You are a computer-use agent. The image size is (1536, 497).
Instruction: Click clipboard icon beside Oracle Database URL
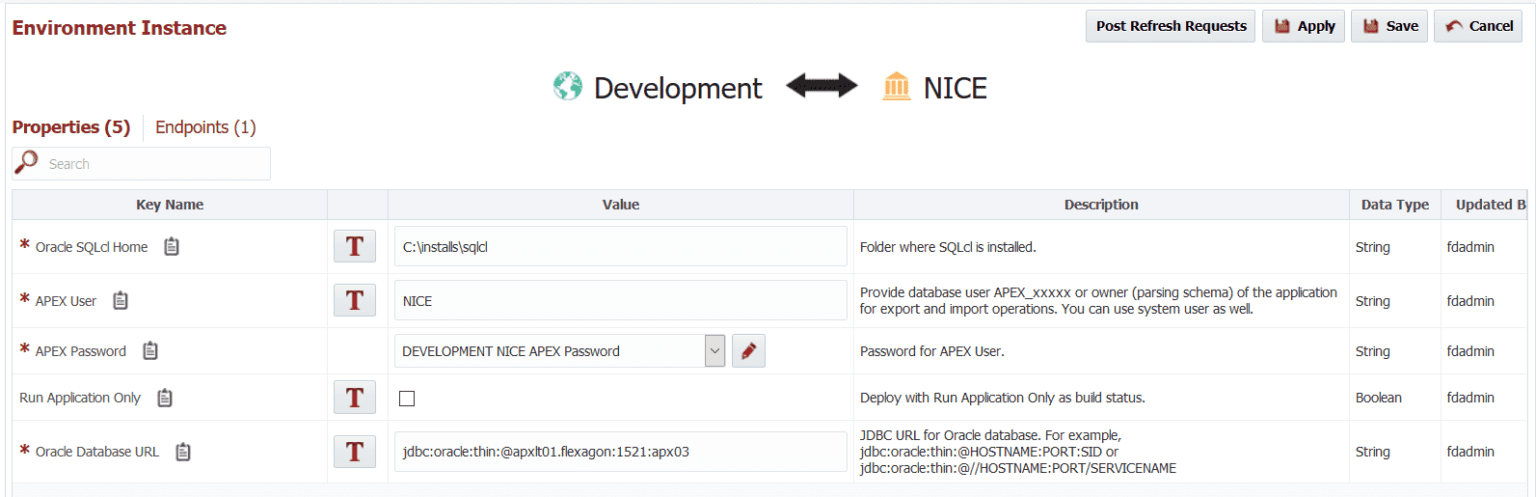[183, 451]
